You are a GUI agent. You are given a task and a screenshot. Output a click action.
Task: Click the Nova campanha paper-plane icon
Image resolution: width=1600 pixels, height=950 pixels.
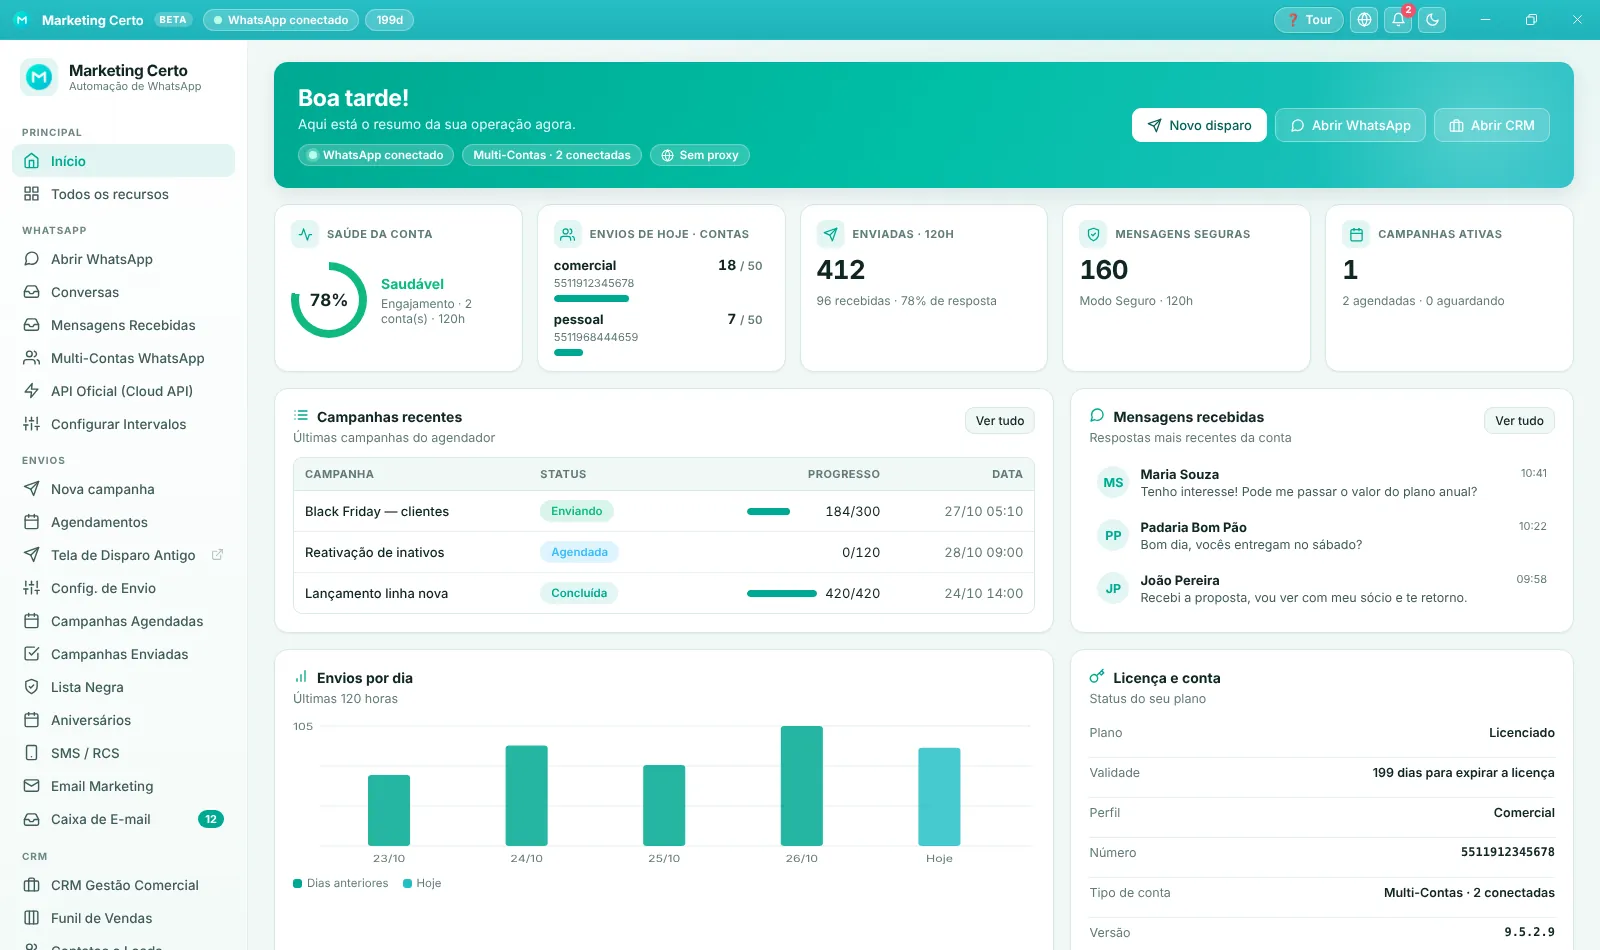pyautogui.click(x=32, y=489)
